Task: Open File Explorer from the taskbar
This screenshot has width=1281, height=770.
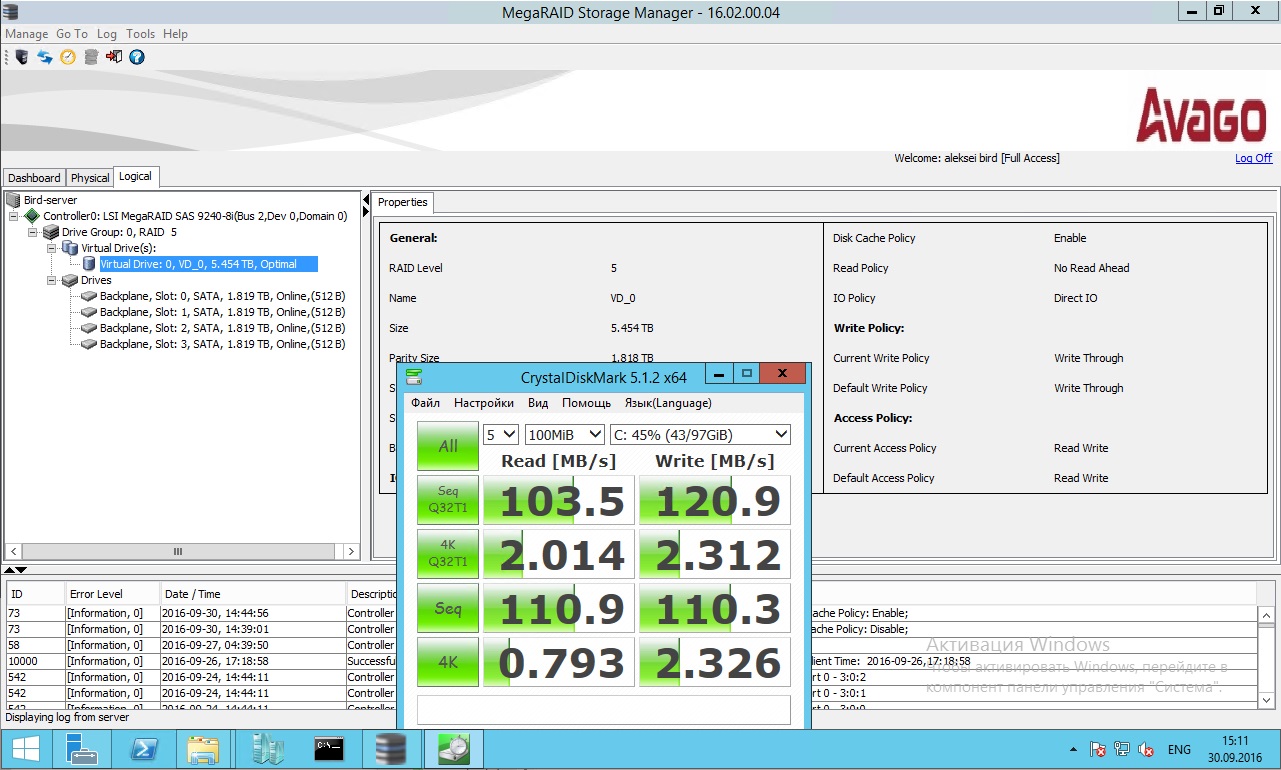Action: coord(203,749)
